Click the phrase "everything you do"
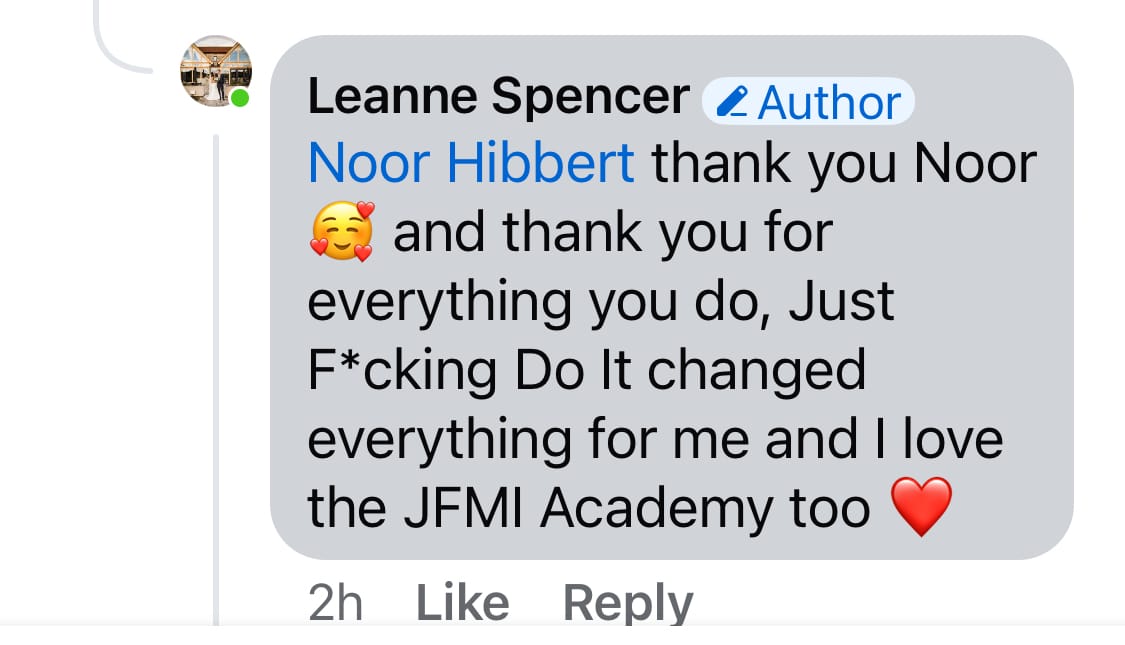The width and height of the screenshot is (1125, 645). pos(539,302)
